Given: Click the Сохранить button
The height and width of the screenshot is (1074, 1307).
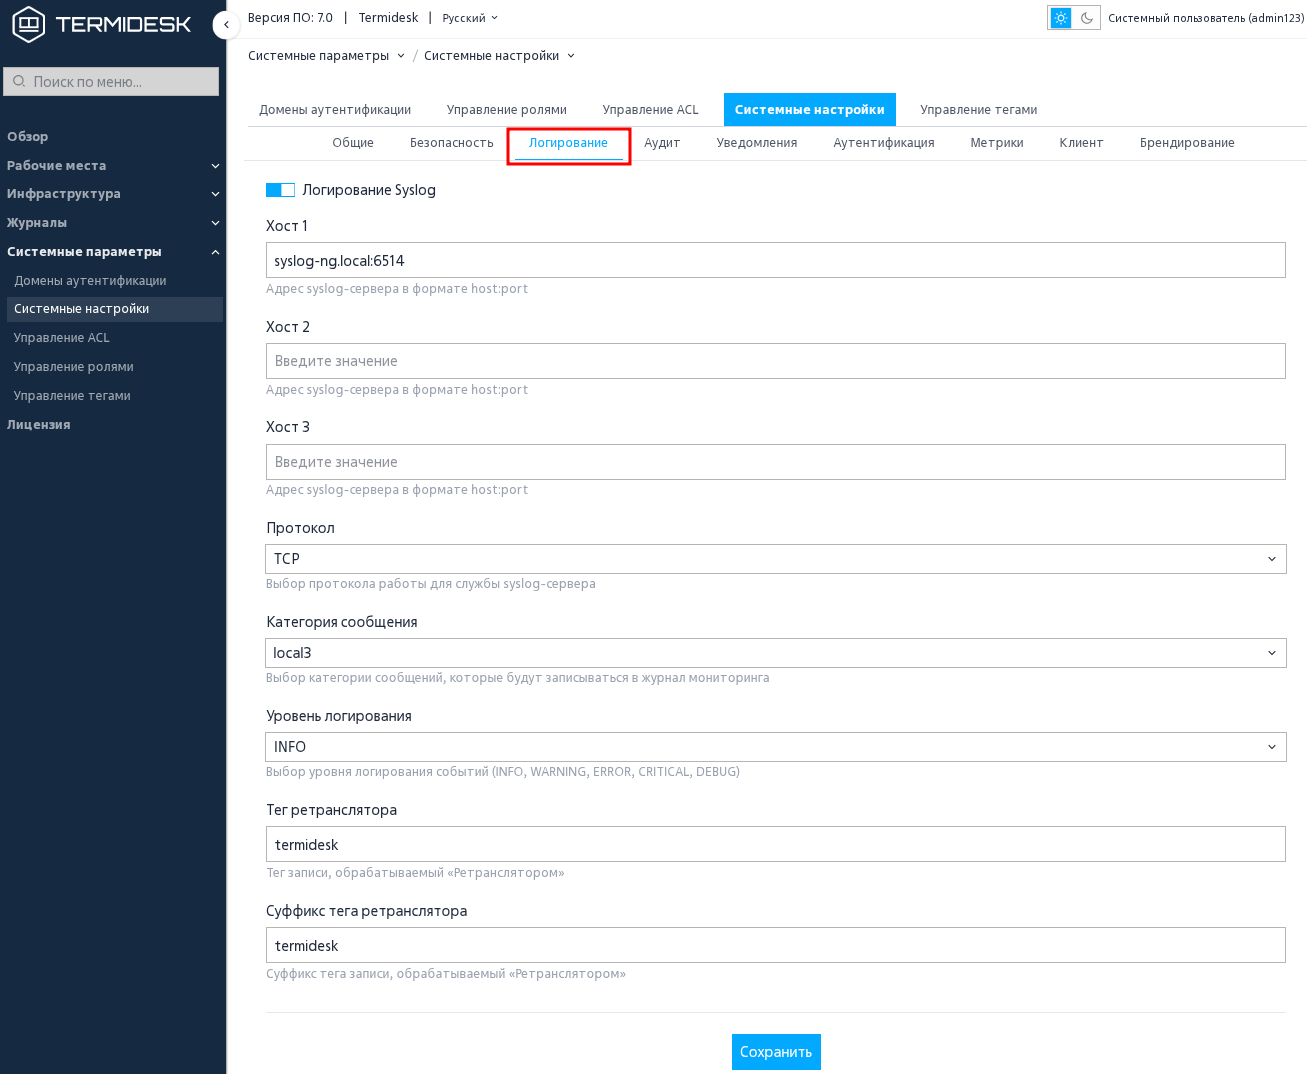Looking at the screenshot, I should pyautogui.click(x=776, y=1052).
